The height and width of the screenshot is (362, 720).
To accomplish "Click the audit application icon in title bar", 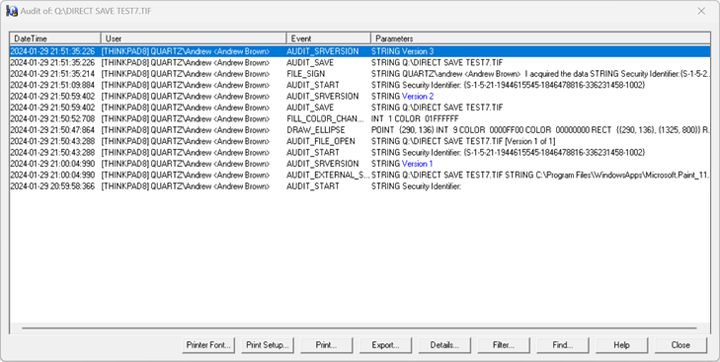I will tap(11, 11).
